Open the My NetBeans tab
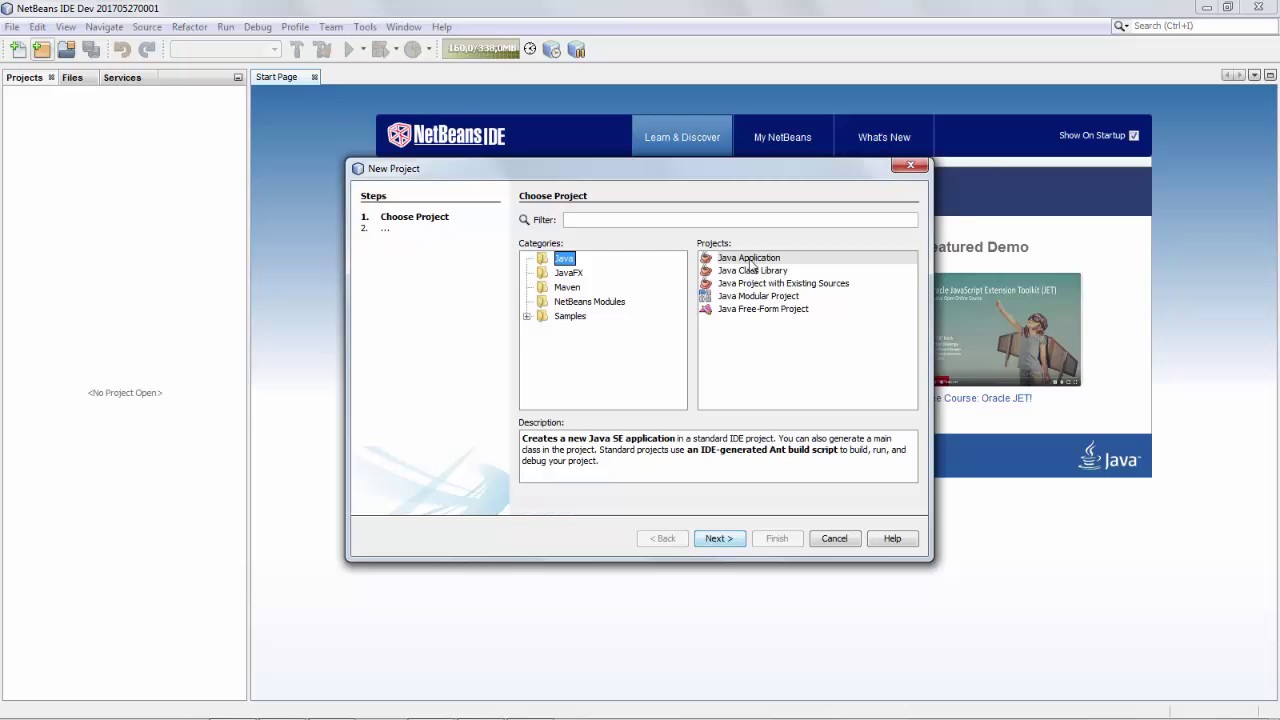 [x=782, y=137]
